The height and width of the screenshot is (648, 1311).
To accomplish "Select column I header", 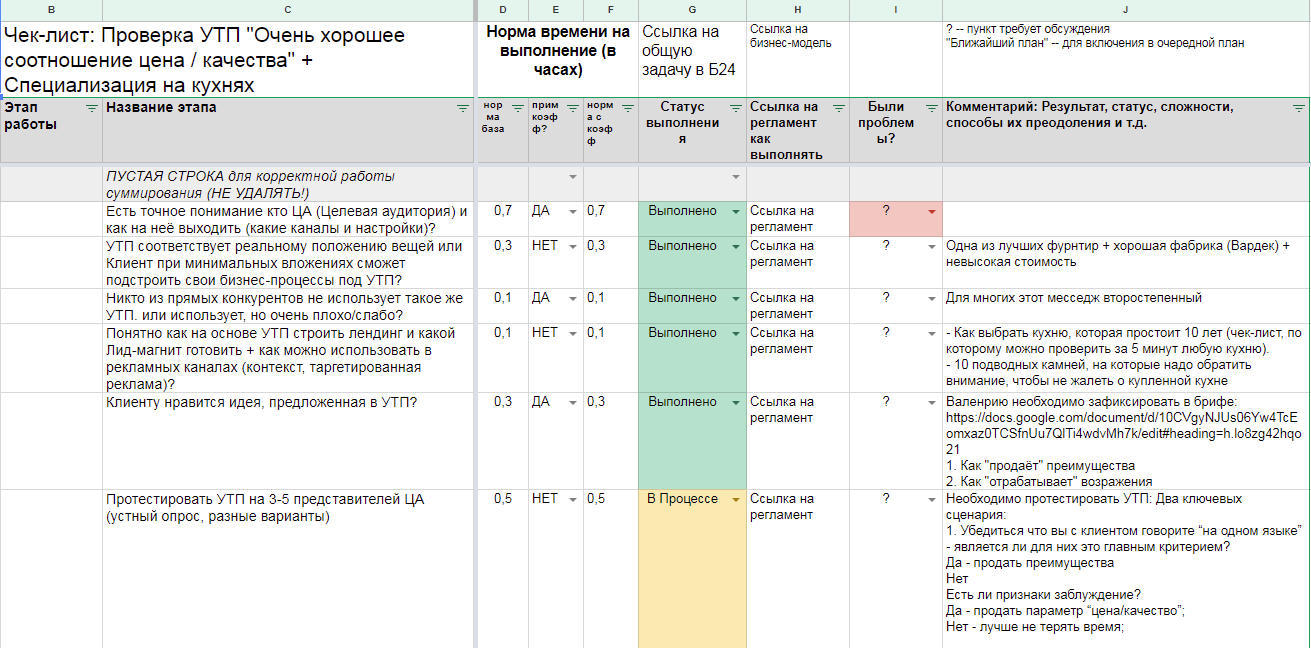I will point(896,10).
